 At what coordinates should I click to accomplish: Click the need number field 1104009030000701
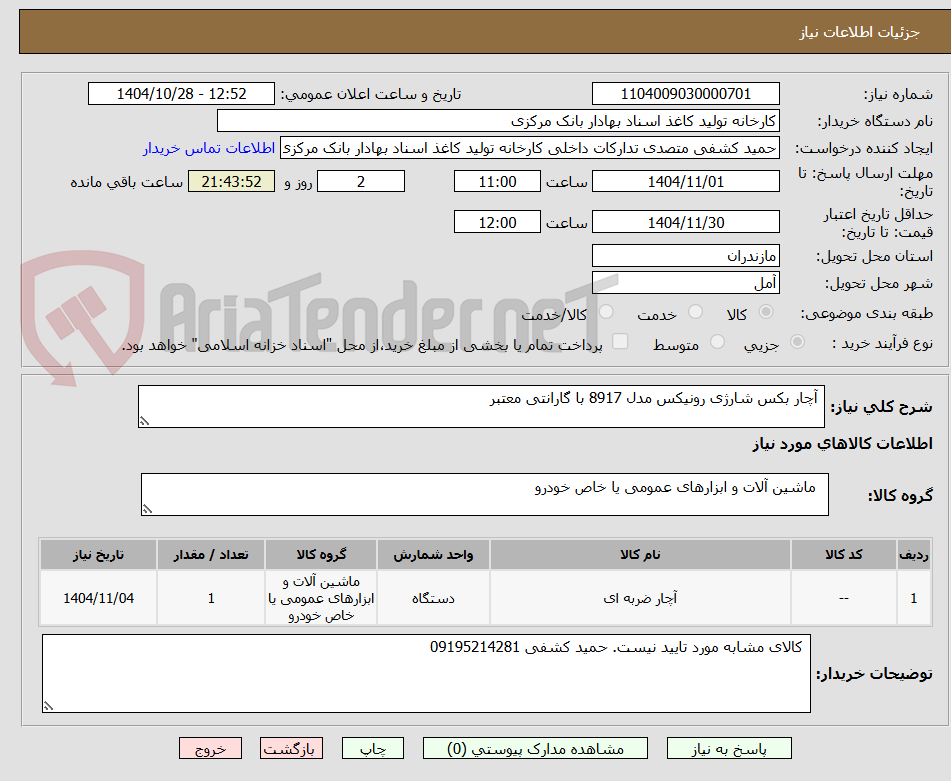685,94
